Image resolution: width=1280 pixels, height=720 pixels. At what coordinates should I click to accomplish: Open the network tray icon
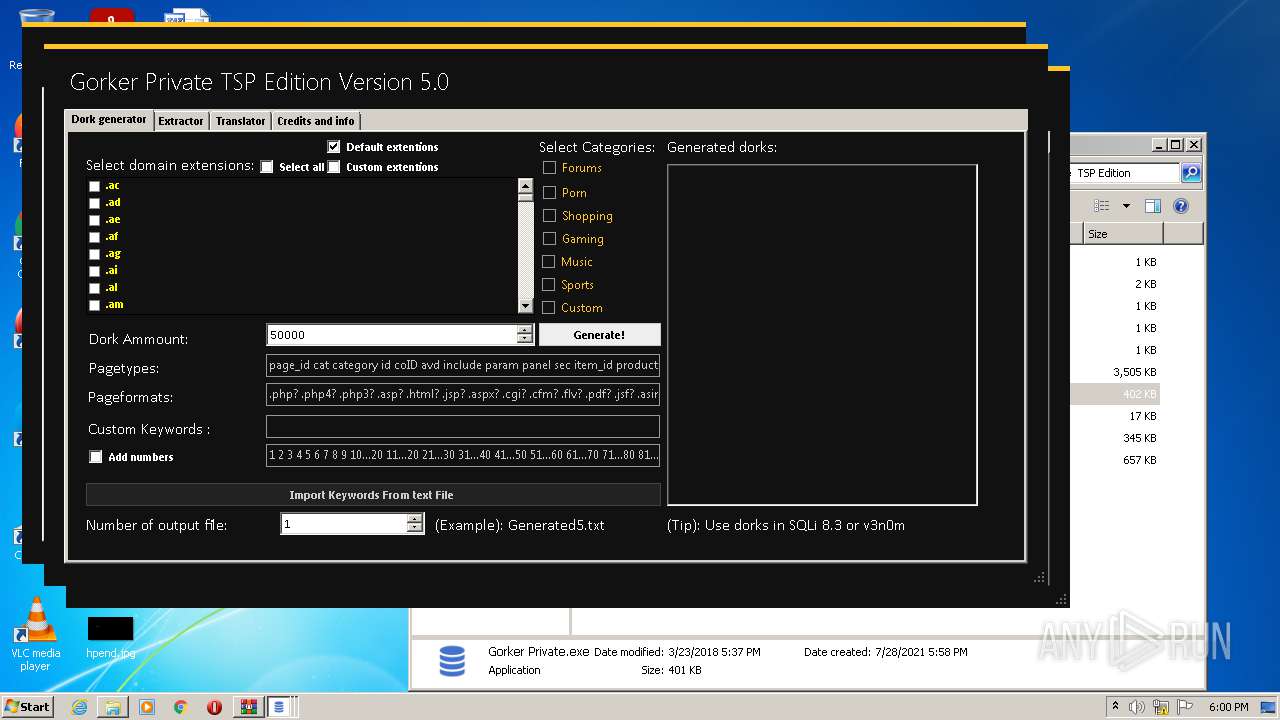tap(1160, 707)
